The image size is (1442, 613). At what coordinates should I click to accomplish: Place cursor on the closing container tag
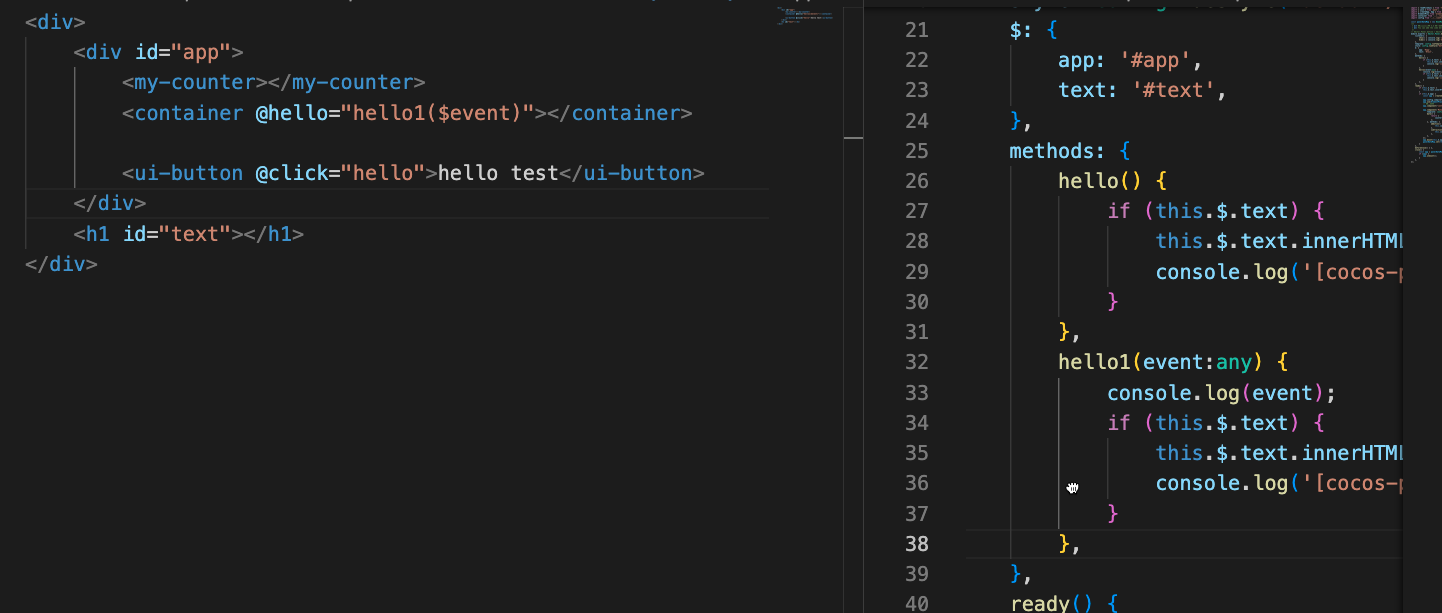[x=618, y=113]
